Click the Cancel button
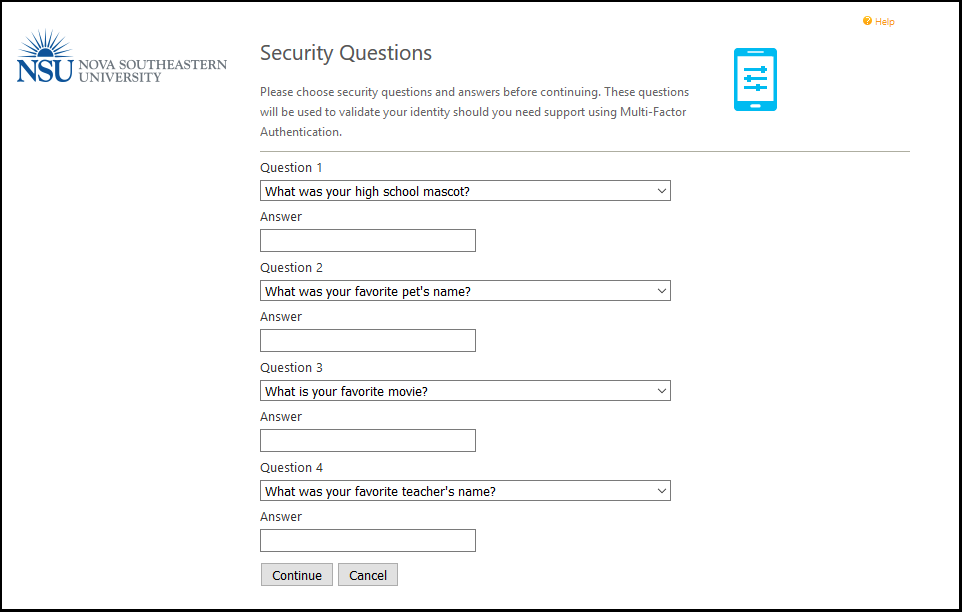Screen dimensions: 963x612 point(368,575)
